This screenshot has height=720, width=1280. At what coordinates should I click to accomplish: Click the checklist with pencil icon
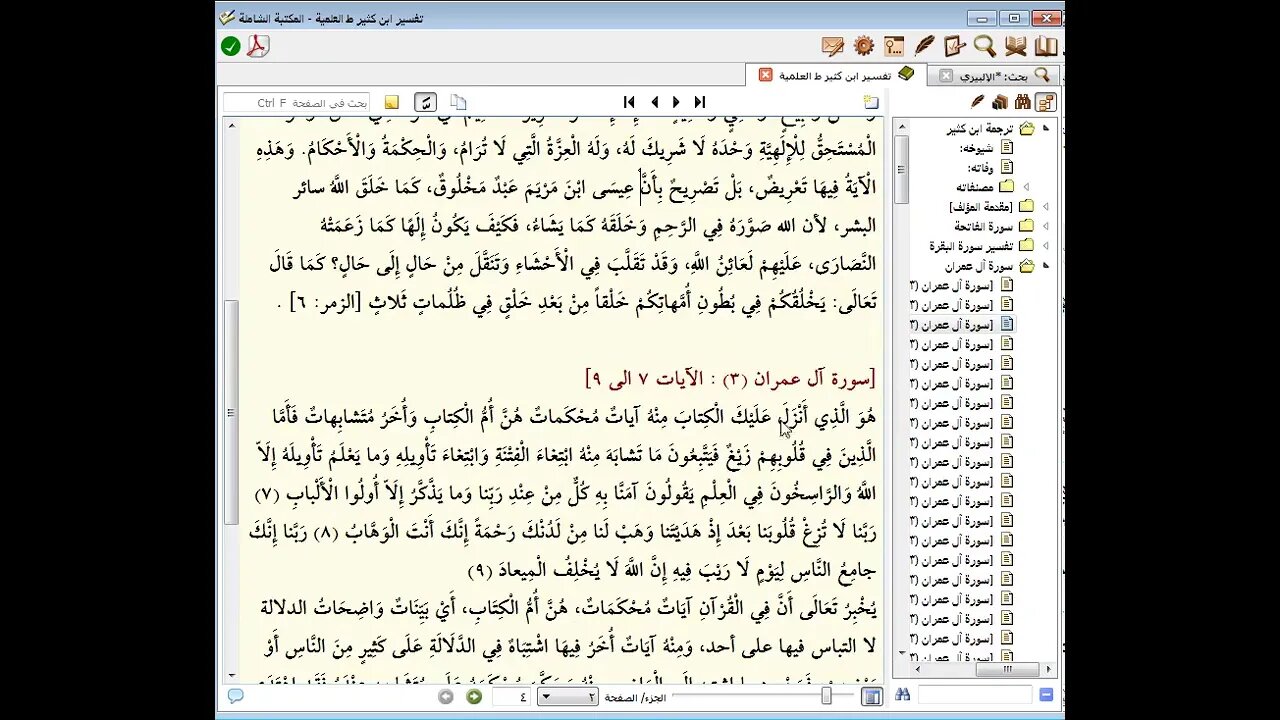955,46
